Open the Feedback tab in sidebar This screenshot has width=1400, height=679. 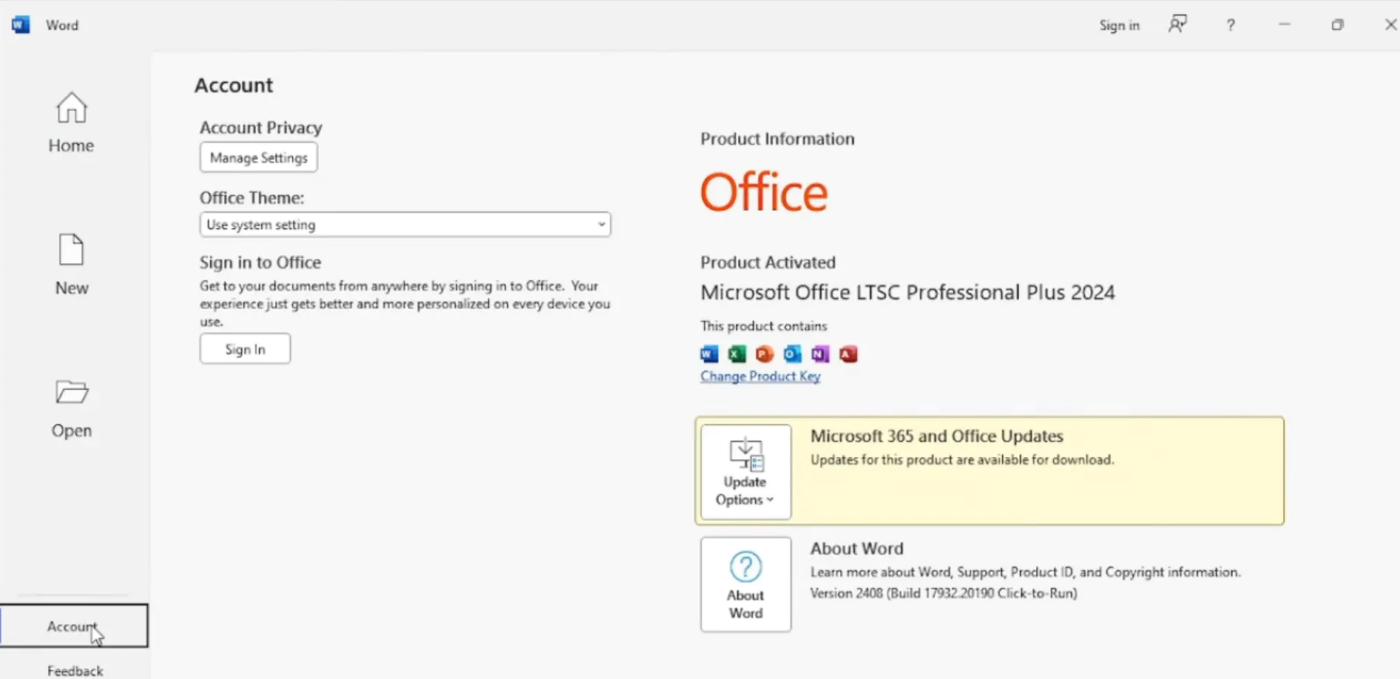tap(75, 670)
